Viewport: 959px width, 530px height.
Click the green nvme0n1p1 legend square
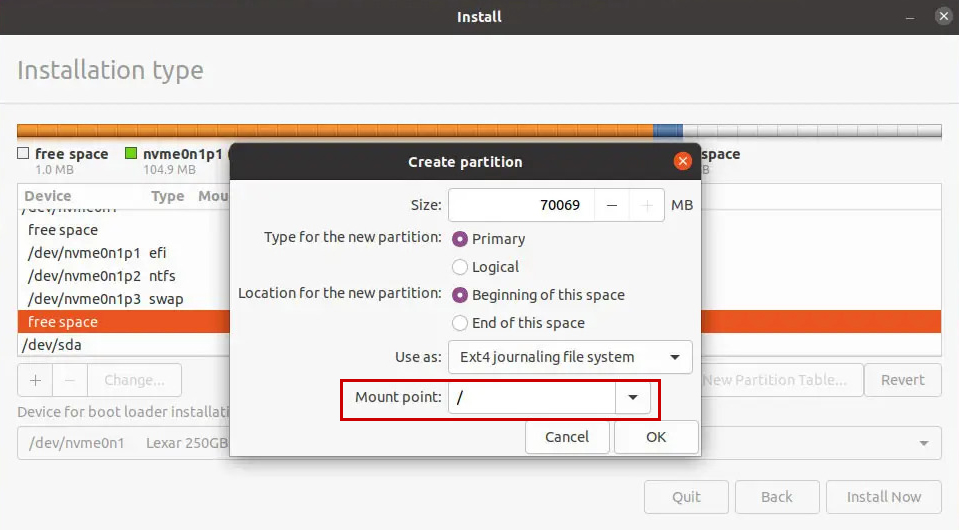pyautogui.click(x=131, y=154)
